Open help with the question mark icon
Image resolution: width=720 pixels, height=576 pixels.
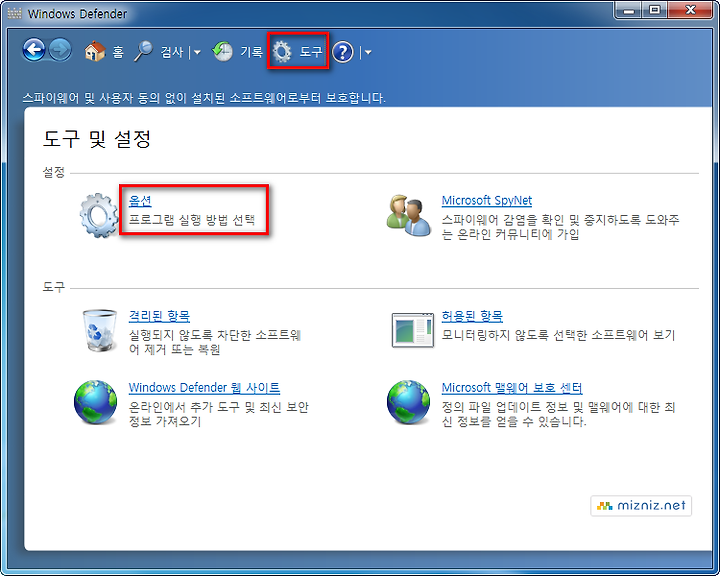click(343, 52)
